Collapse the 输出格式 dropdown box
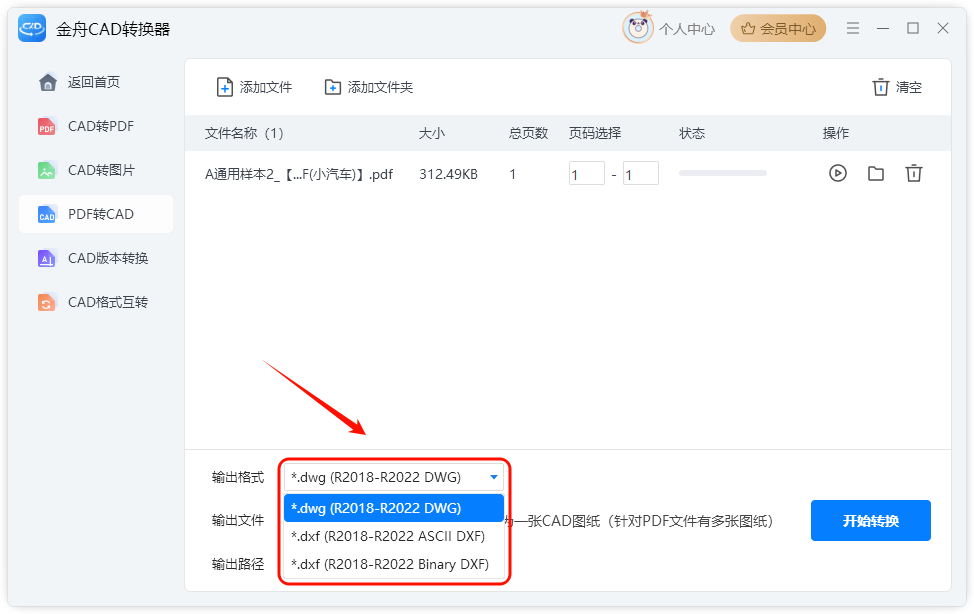 (x=394, y=477)
